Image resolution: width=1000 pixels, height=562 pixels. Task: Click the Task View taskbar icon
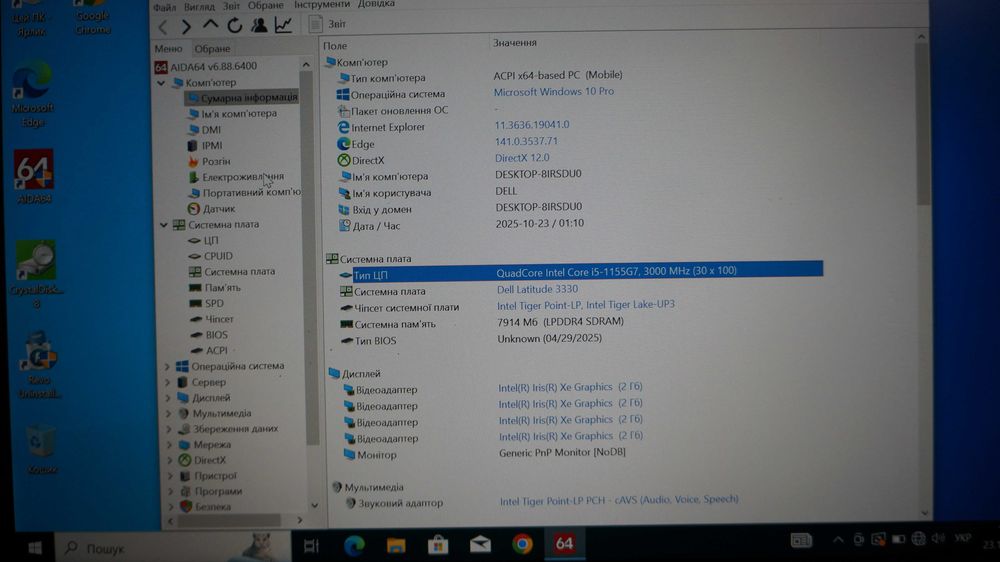[x=311, y=546]
